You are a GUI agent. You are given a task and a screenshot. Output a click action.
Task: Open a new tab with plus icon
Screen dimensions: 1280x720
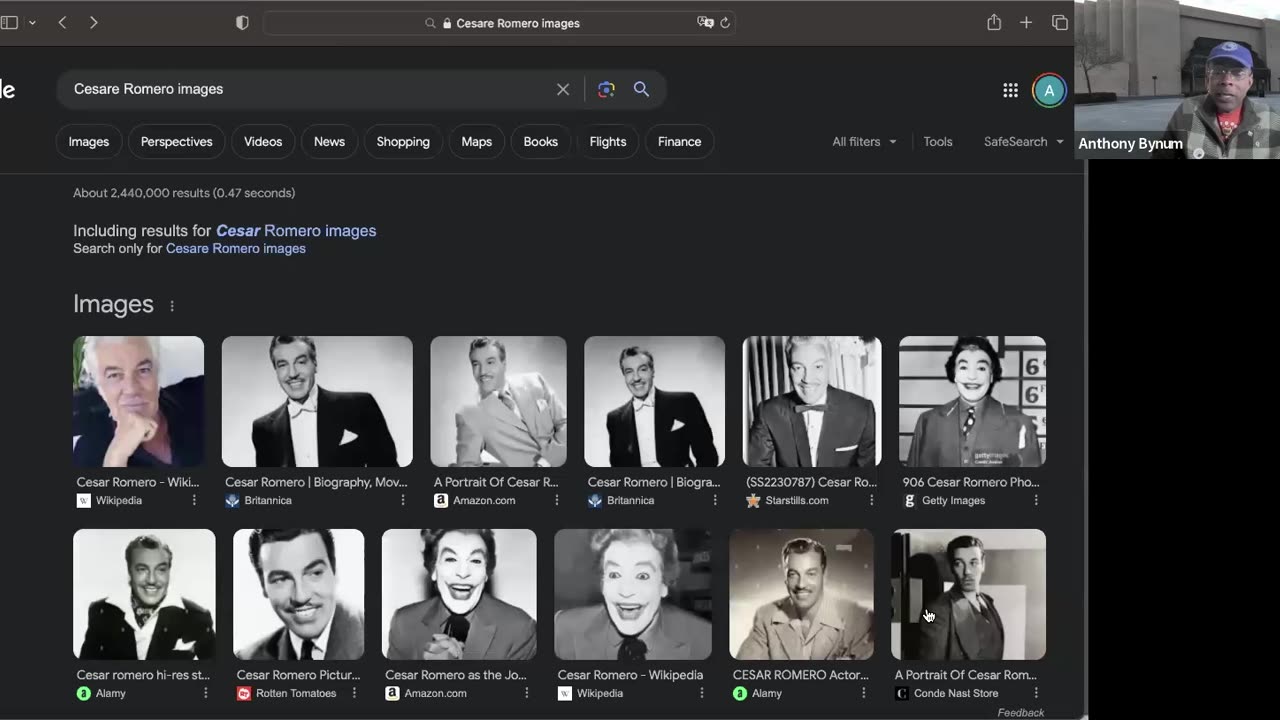tap(1026, 22)
